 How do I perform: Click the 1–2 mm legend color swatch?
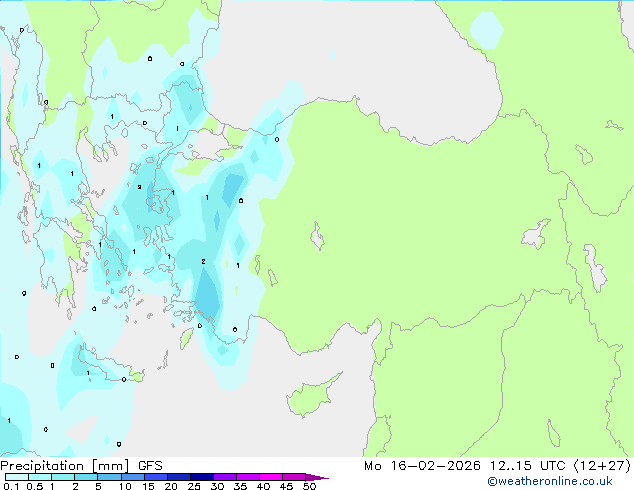tap(63, 477)
